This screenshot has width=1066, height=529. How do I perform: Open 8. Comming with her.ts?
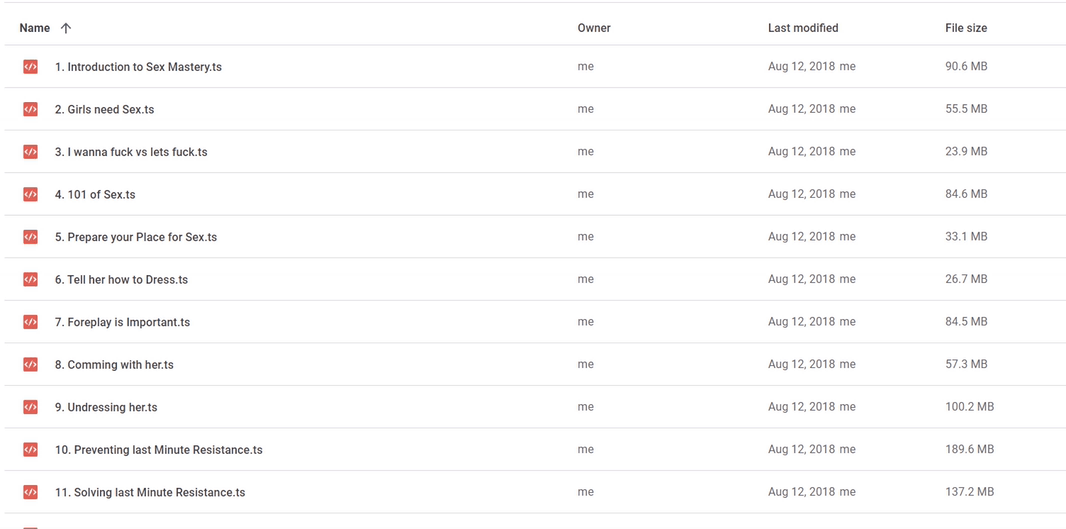click(114, 364)
